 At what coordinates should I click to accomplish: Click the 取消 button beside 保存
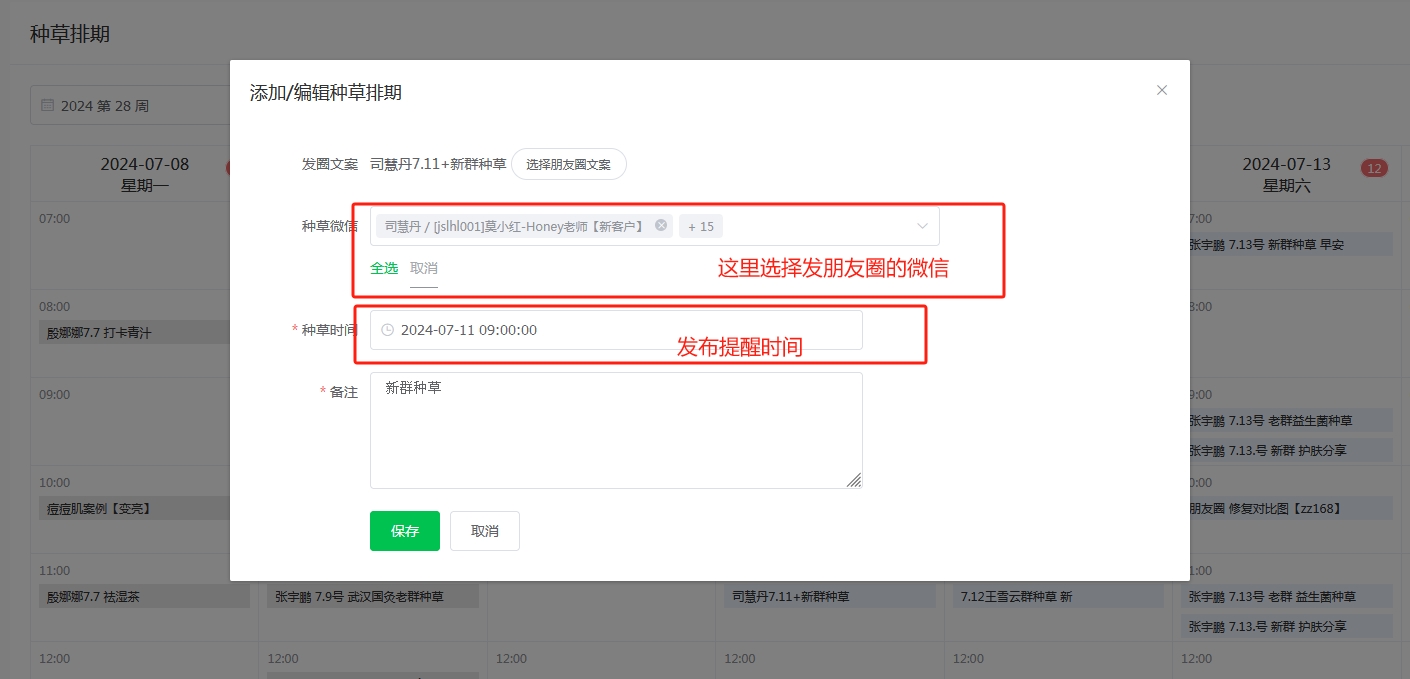pos(485,531)
